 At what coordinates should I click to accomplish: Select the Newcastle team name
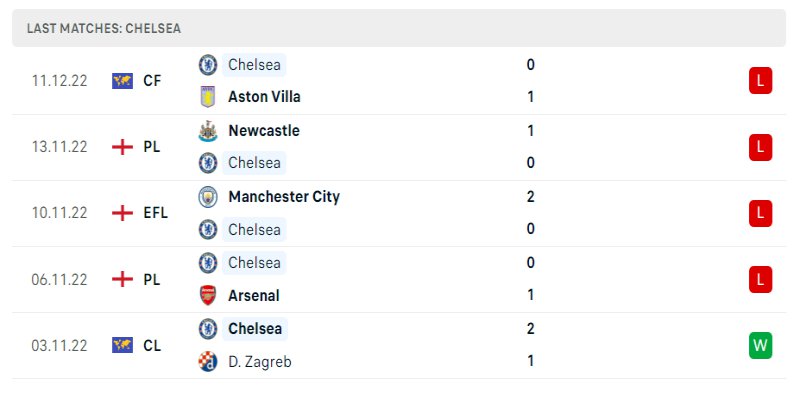pyautogui.click(x=263, y=130)
